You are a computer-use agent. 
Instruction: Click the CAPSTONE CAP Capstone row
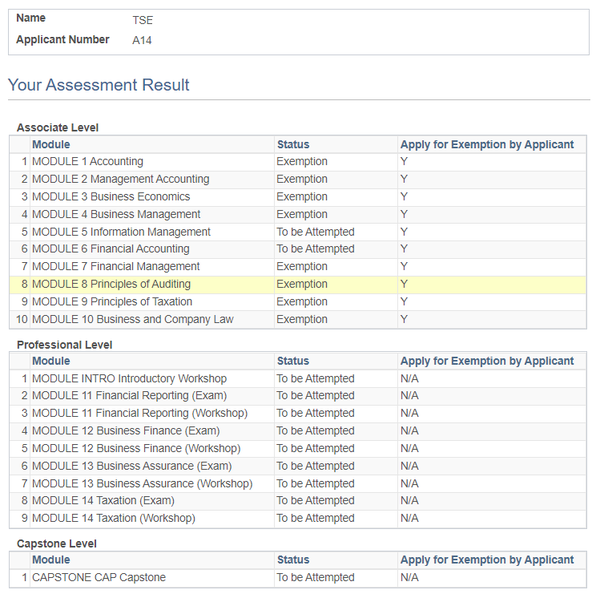tap(99, 578)
